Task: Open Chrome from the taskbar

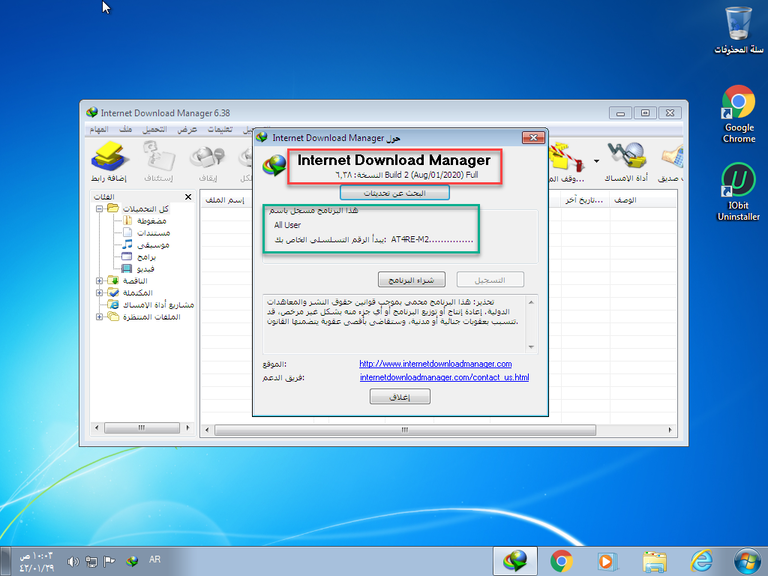Action: 561,561
